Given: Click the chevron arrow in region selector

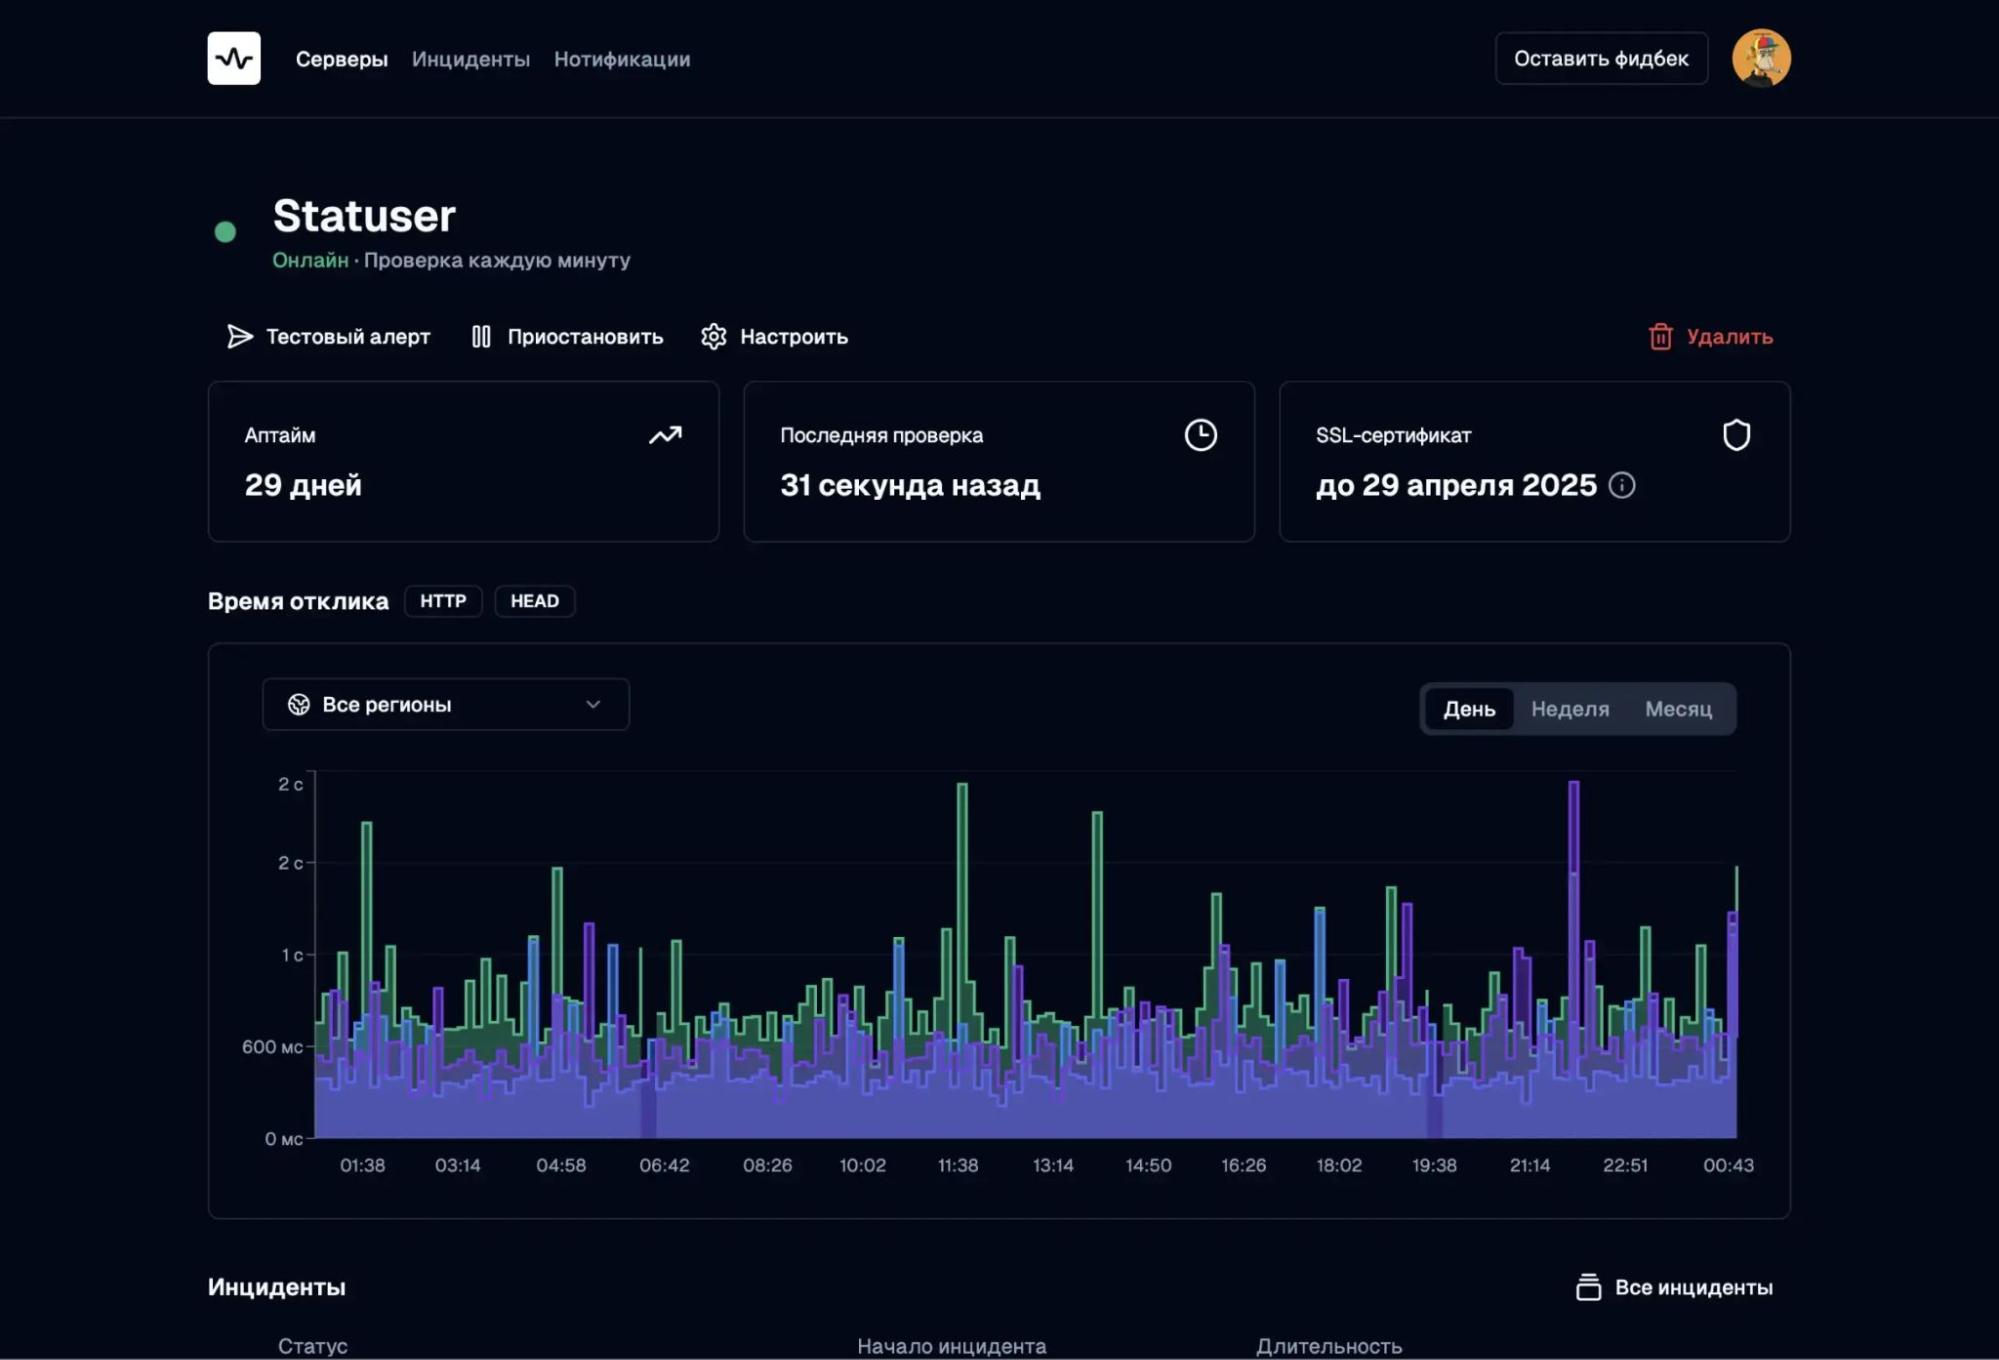Looking at the screenshot, I should tap(593, 705).
